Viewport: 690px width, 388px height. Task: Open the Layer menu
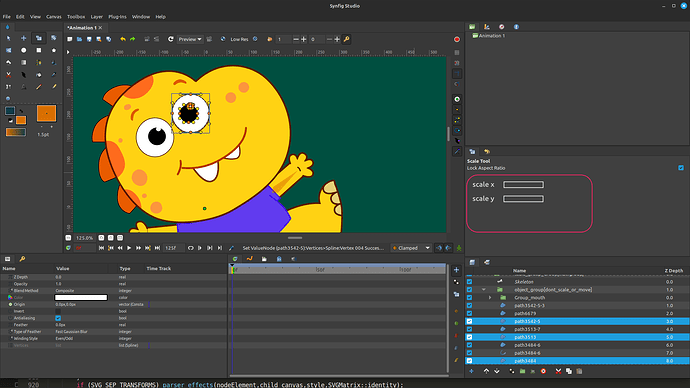(96, 17)
